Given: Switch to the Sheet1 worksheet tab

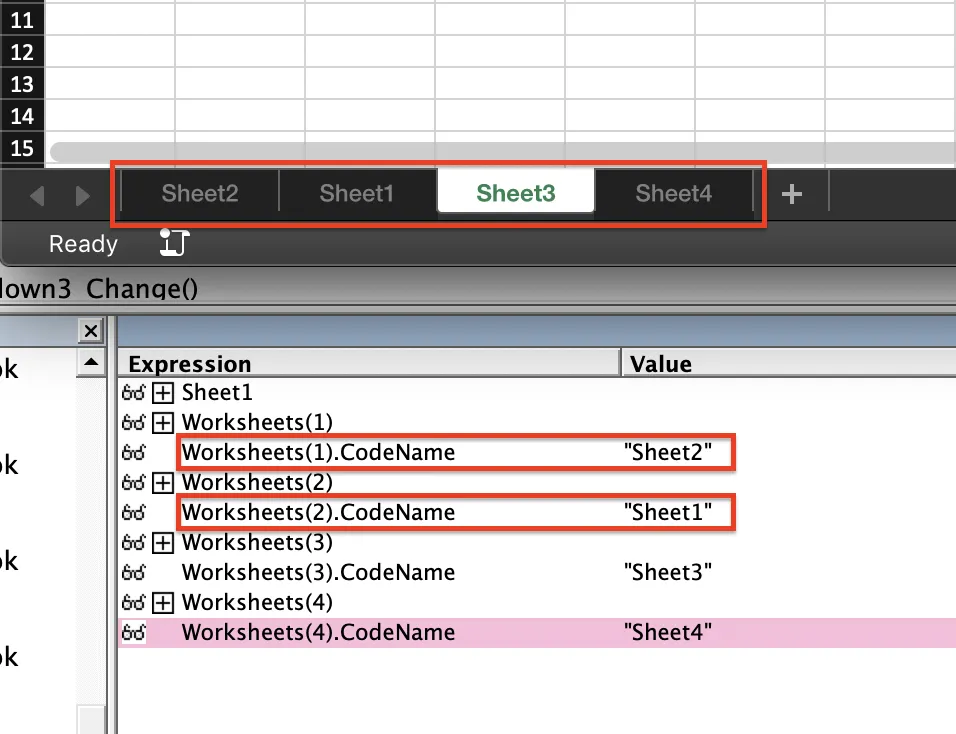Looking at the screenshot, I should [x=357, y=194].
